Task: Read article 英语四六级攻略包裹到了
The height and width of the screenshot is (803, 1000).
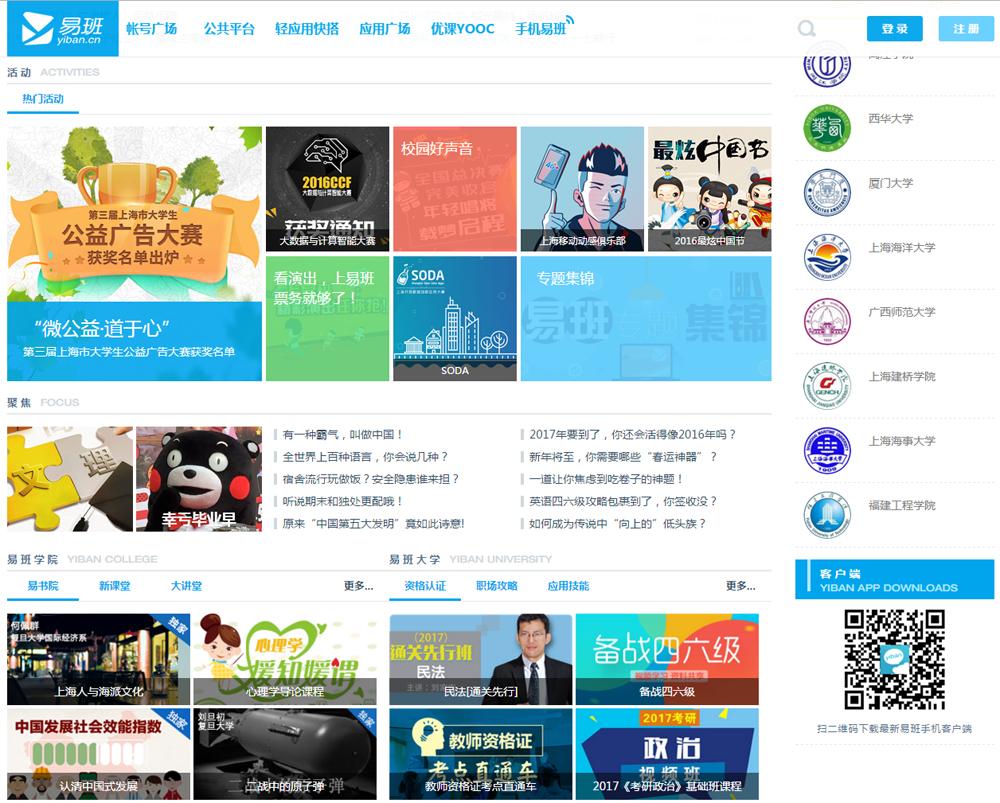Action: click(623, 501)
